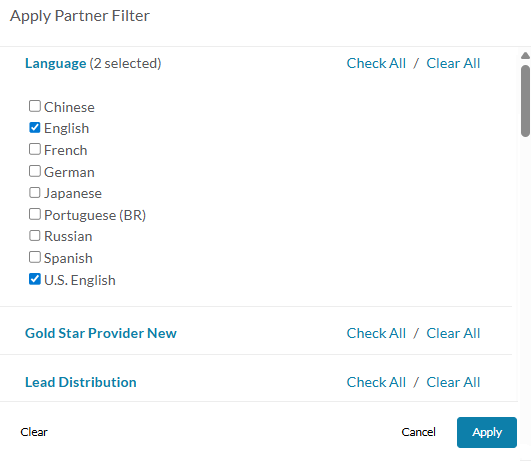The image size is (531, 472).
Task: Enable the Spanish language filter
Action: point(35,257)
